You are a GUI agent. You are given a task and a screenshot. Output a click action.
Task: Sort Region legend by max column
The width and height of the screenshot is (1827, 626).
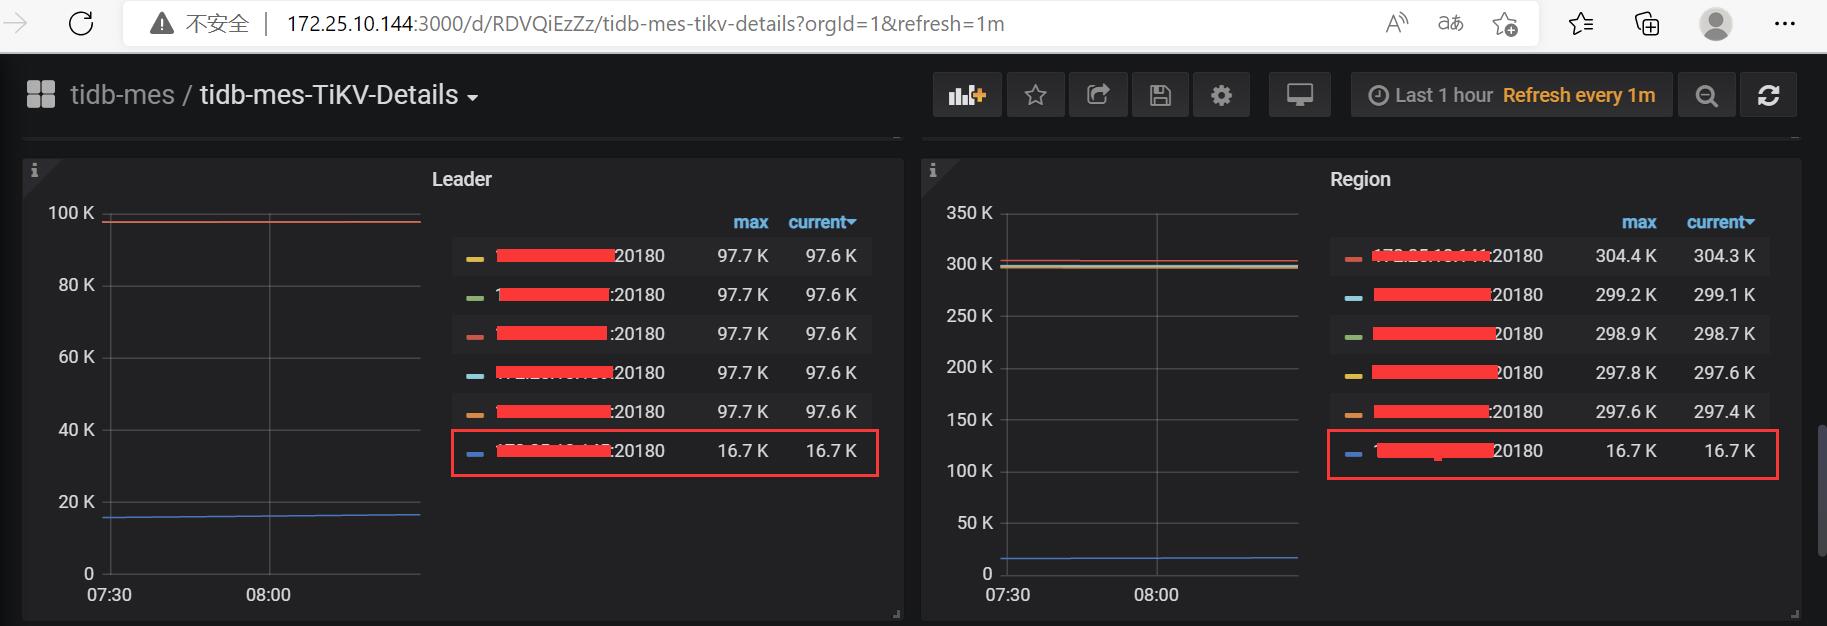1638,222
